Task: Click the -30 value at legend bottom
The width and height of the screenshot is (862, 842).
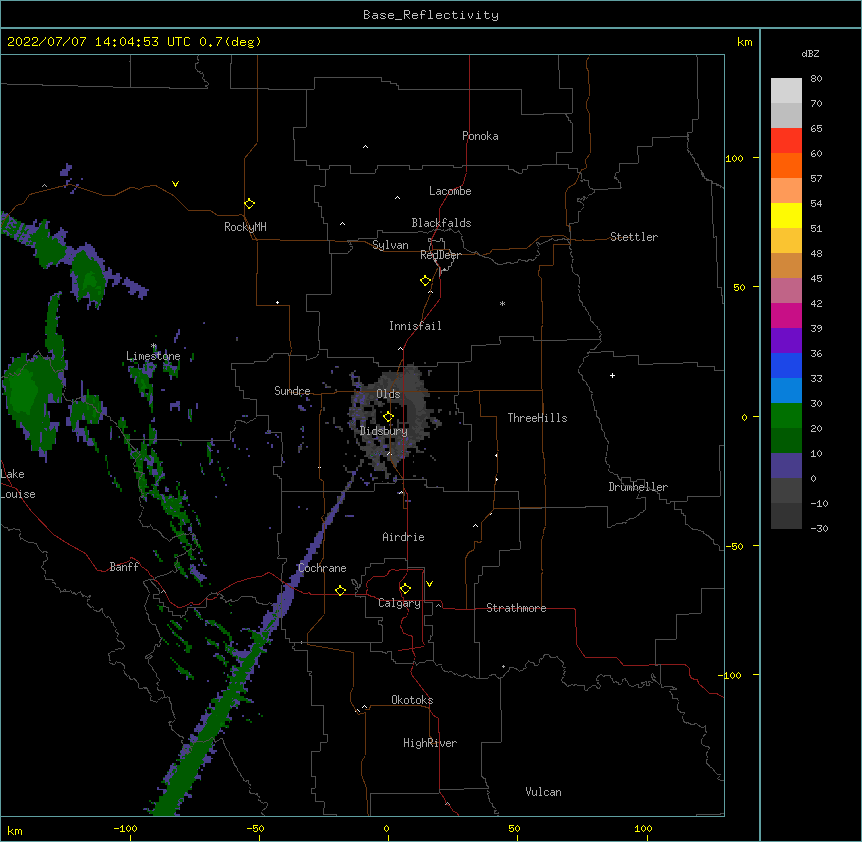Action: pyautogui.click(x=819, y=528)
